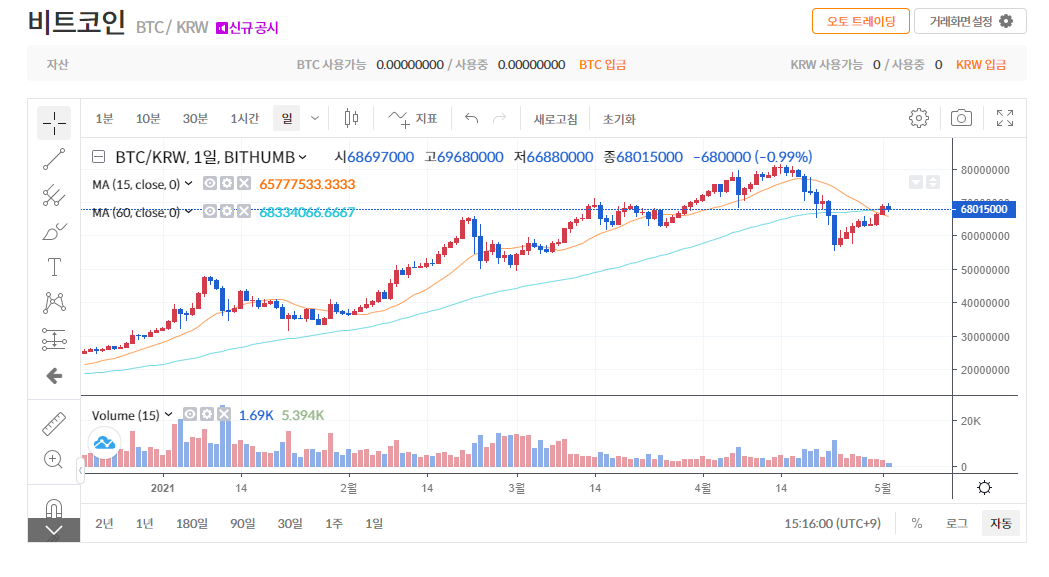This screenshot has height=577, width=1049.
Task: Open settings for MA 15 indicator
Action: click(x=227, y=183)
